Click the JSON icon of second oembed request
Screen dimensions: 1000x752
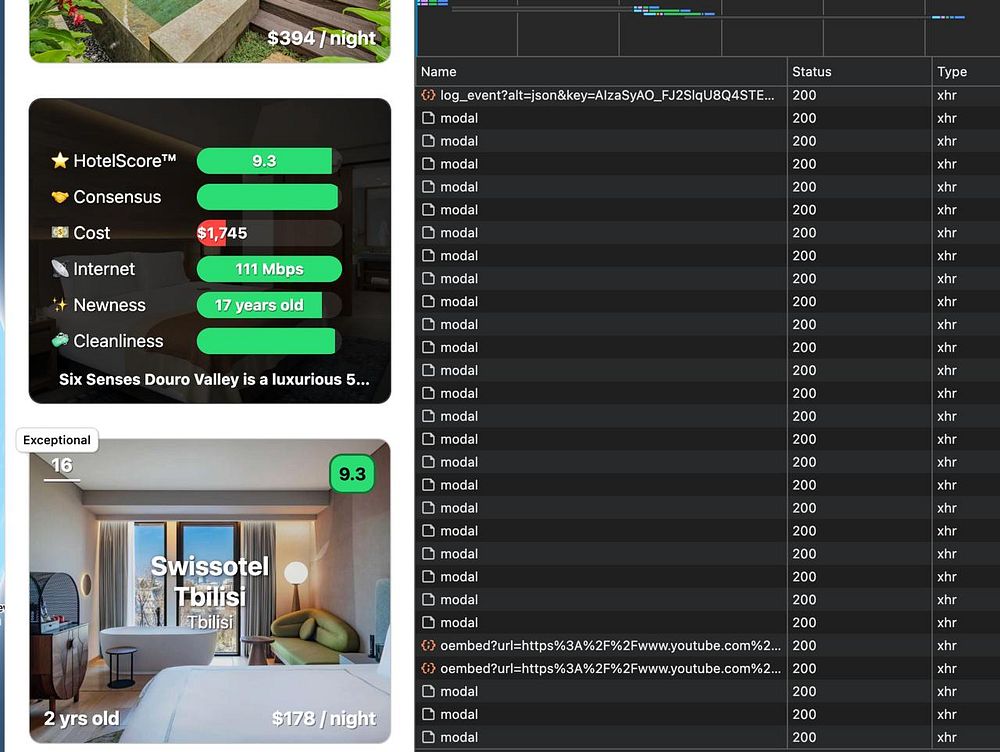[428, 668]
